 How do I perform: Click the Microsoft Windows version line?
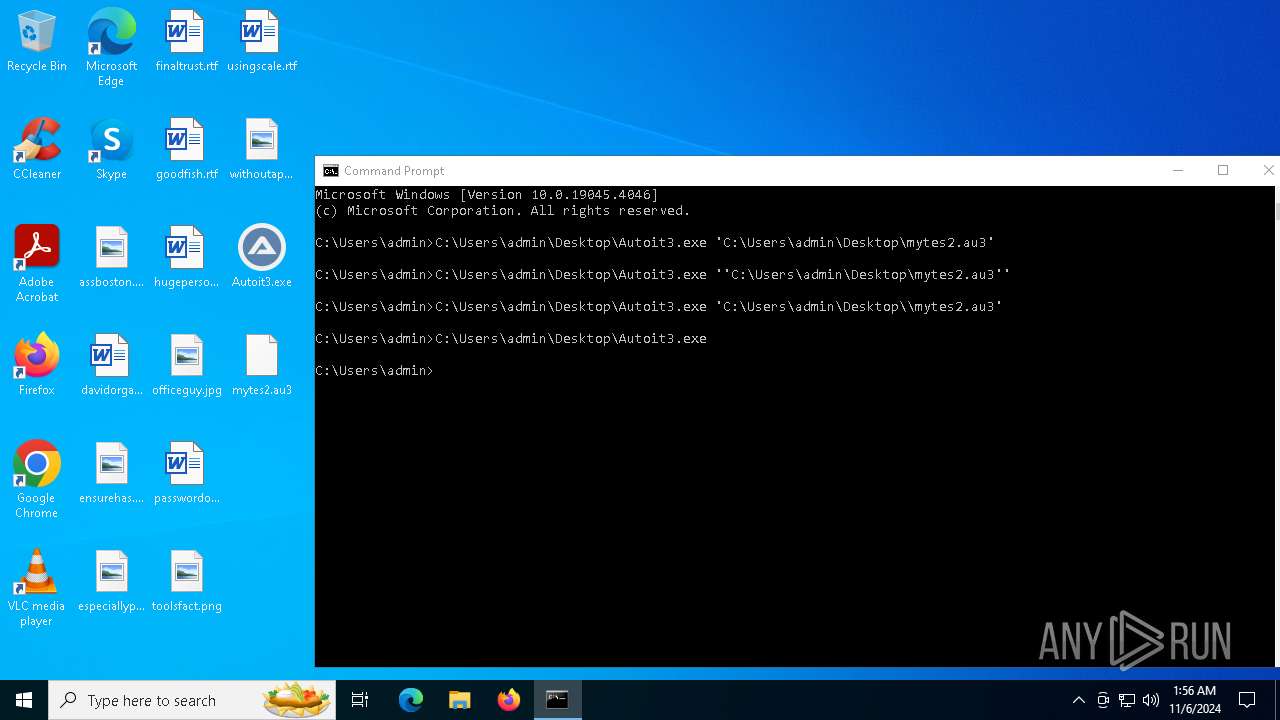pyautogui.click(x=487, y=195)
